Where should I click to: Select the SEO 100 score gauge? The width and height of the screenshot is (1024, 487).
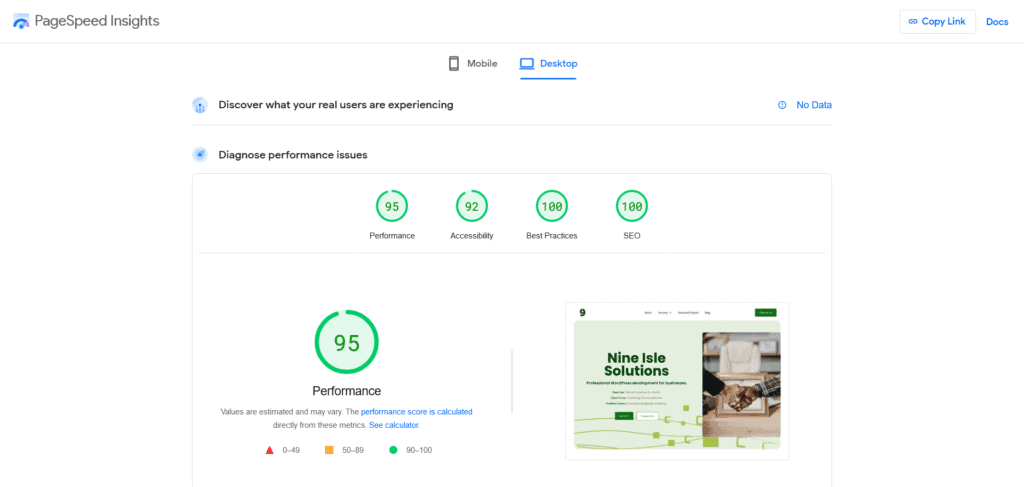(x=632, y=207)
